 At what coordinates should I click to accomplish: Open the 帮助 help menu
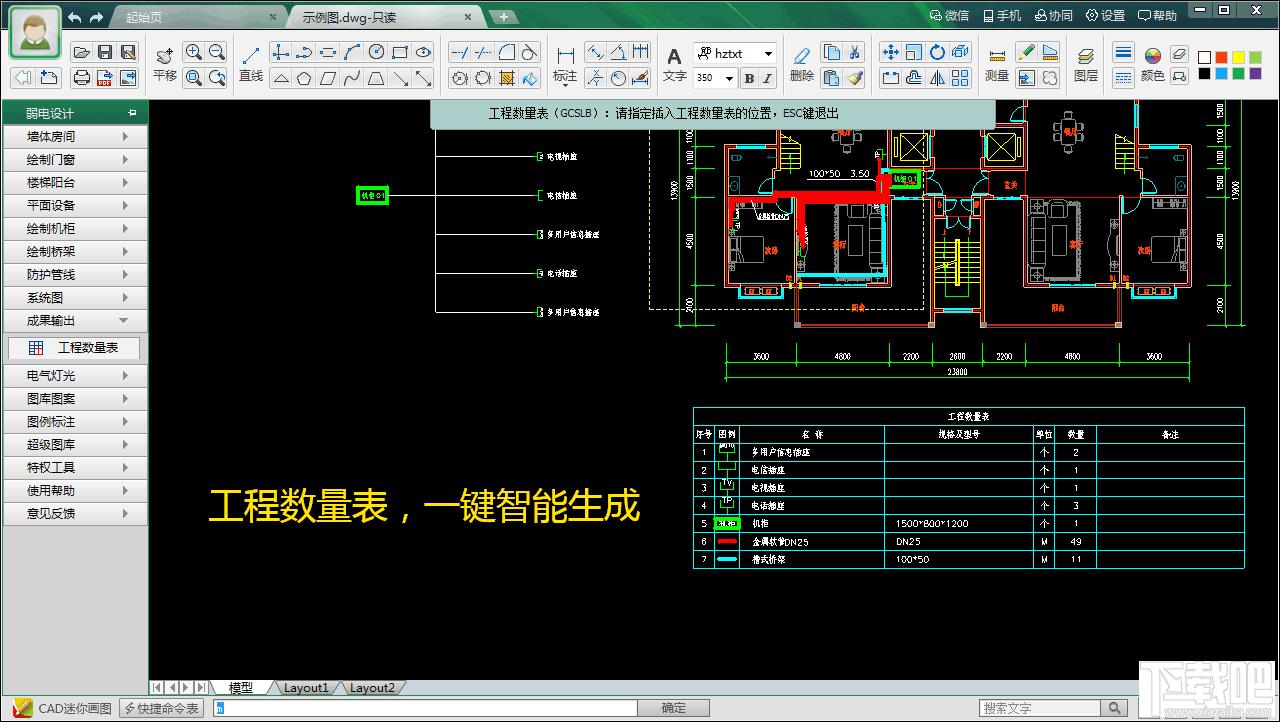(x=1157, y=16)
